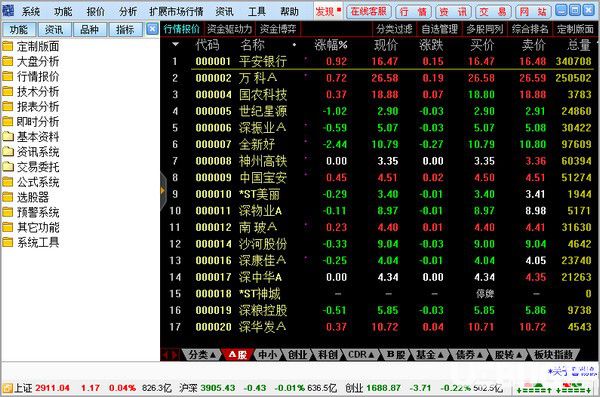The image size is (600, 397).
Task: Select the A股 bottom tab
Action: (238, 355)
